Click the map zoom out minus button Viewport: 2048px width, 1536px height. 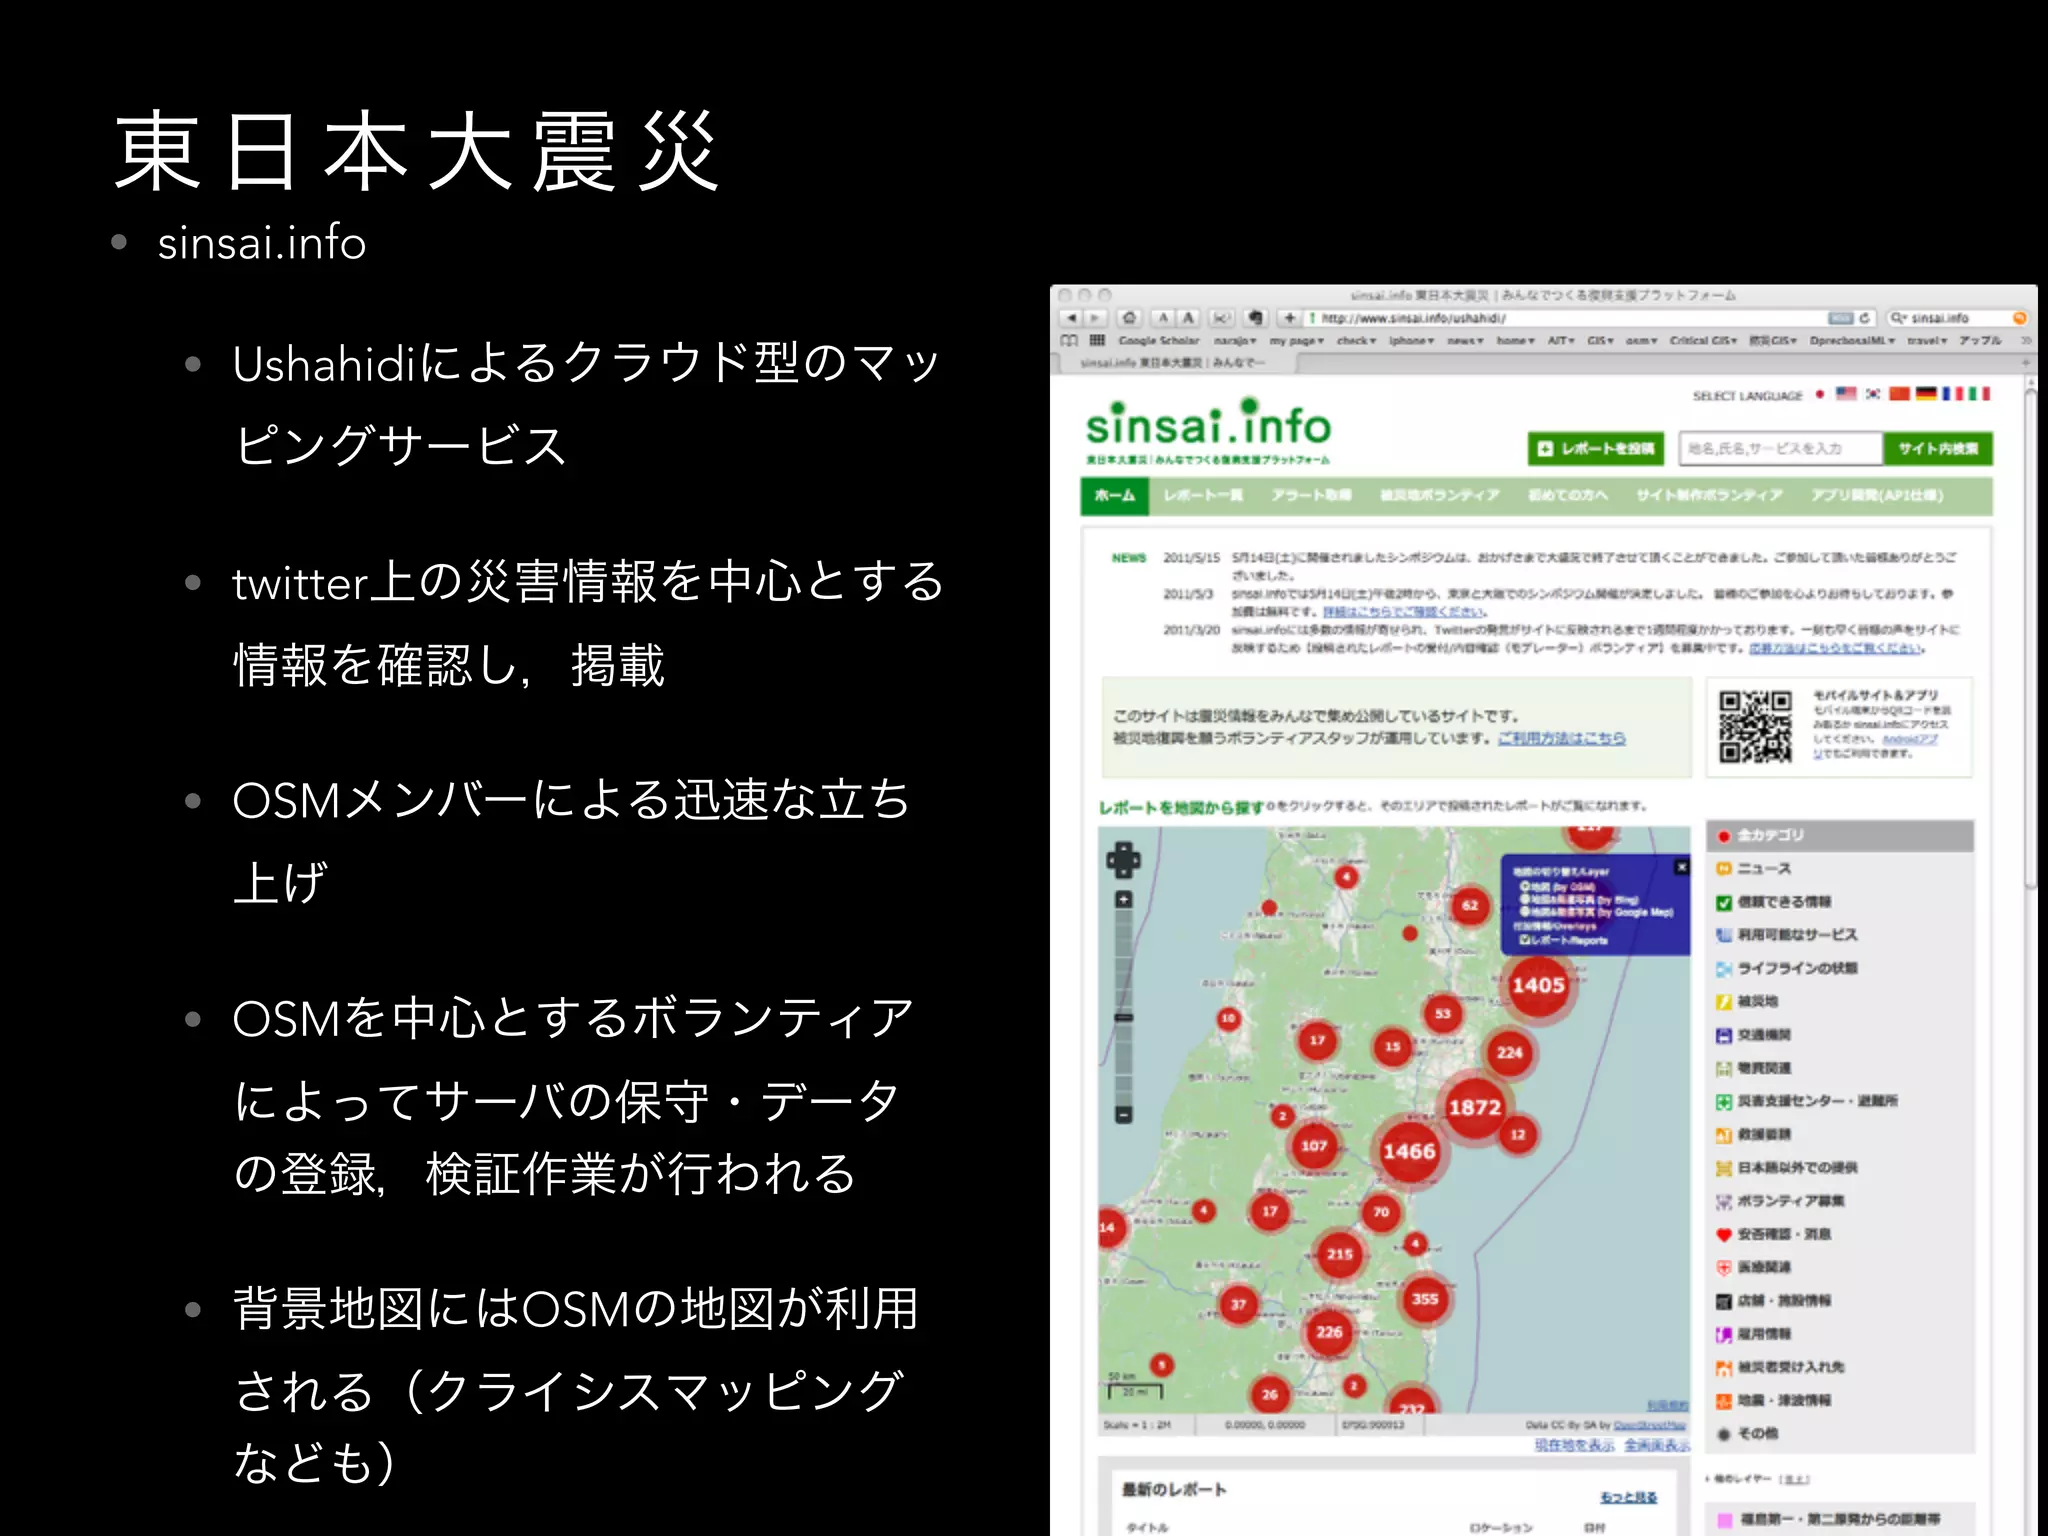[x=1123, y=1114]
